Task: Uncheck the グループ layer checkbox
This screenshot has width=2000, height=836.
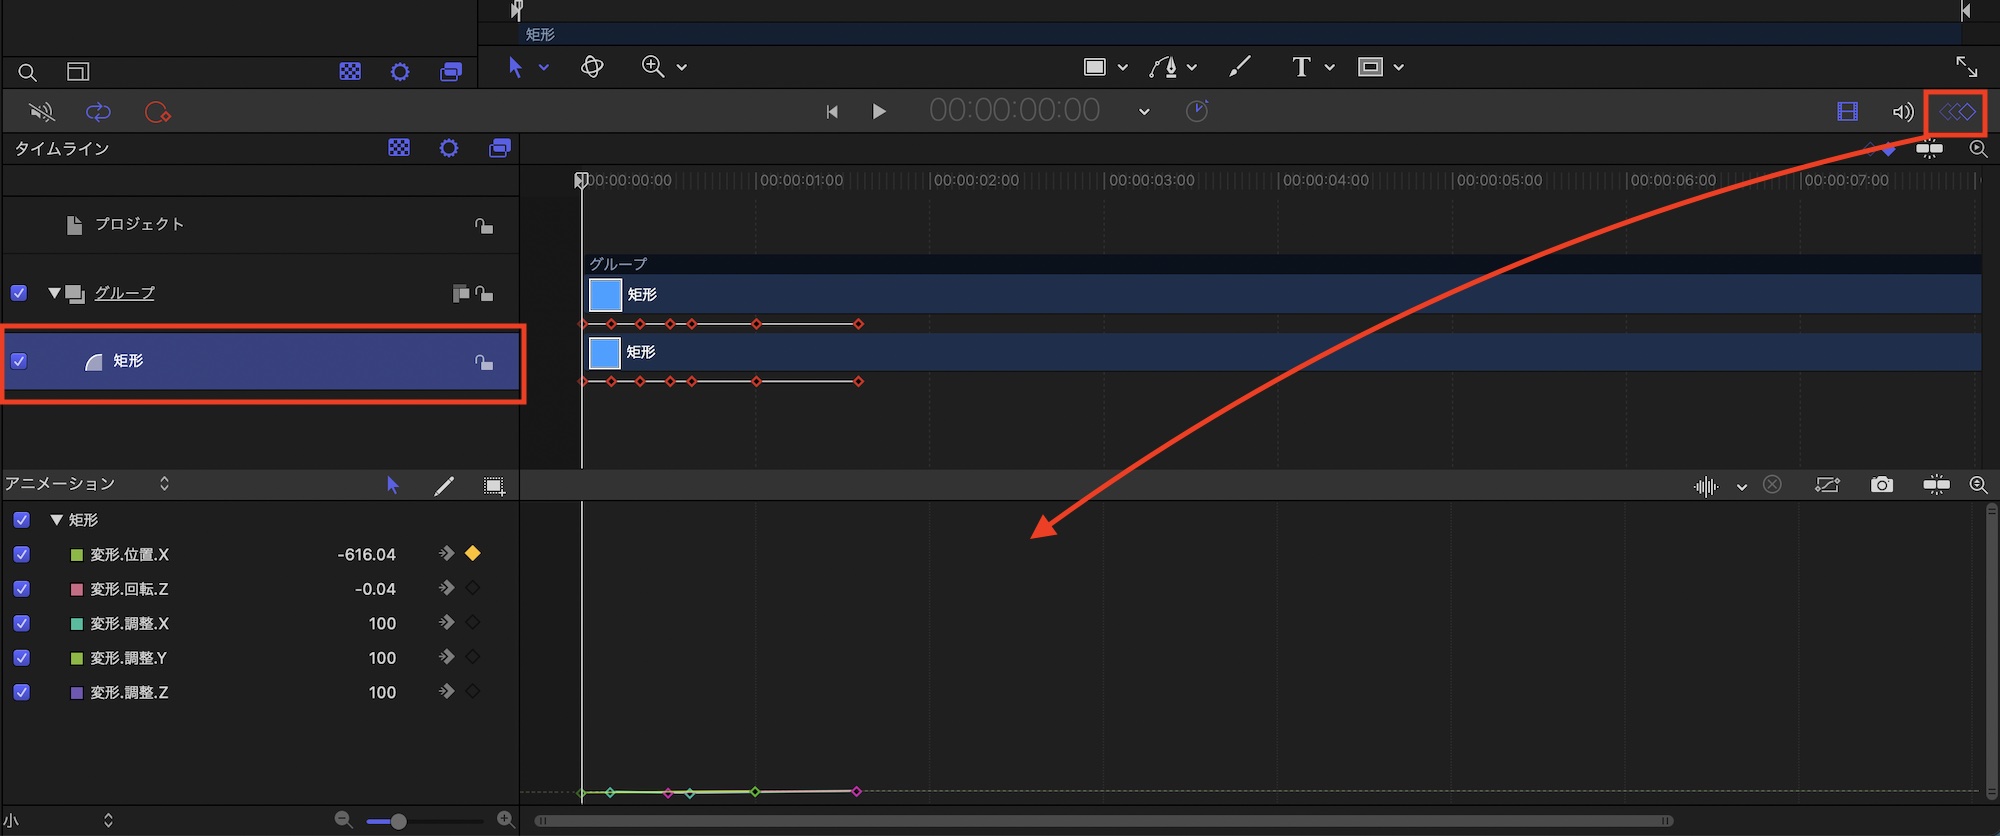Action: point(19,293)
